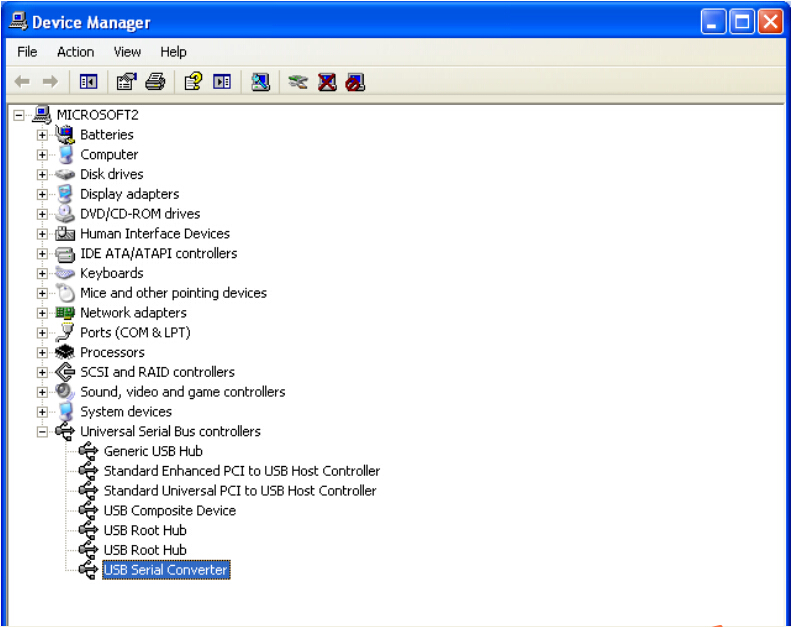Screen dimensions: 791x627
Task: Click the SCSI and RAID controllers icon
Action: pyautogui.click(x=65, y=372)
